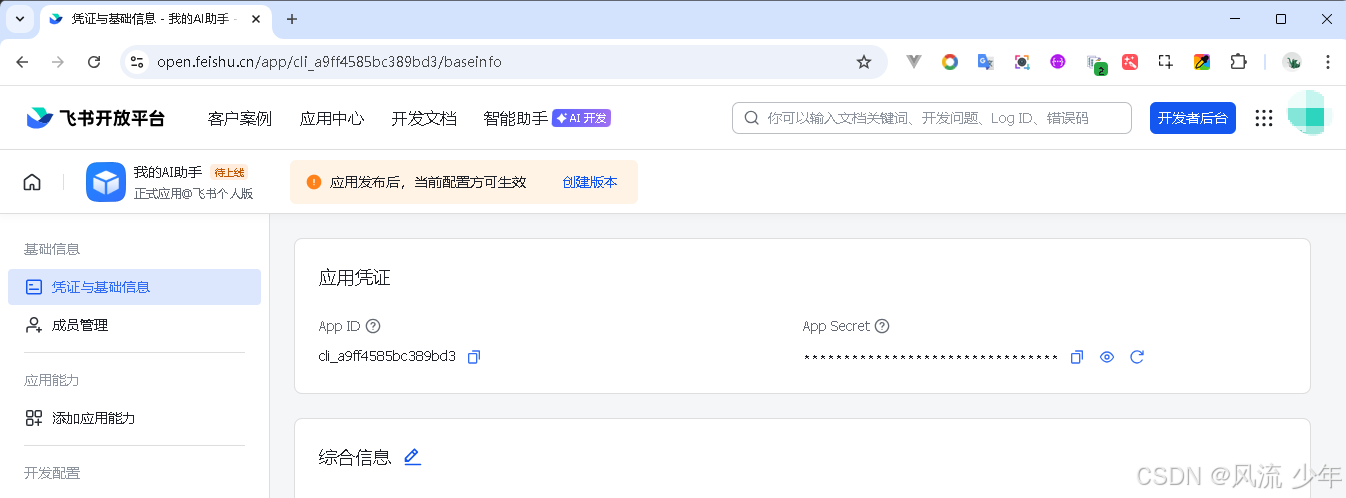Close the 凭证与基础信息 browser tab
The height and width of the screenshot is (498, 1346).
pos(256,19)
